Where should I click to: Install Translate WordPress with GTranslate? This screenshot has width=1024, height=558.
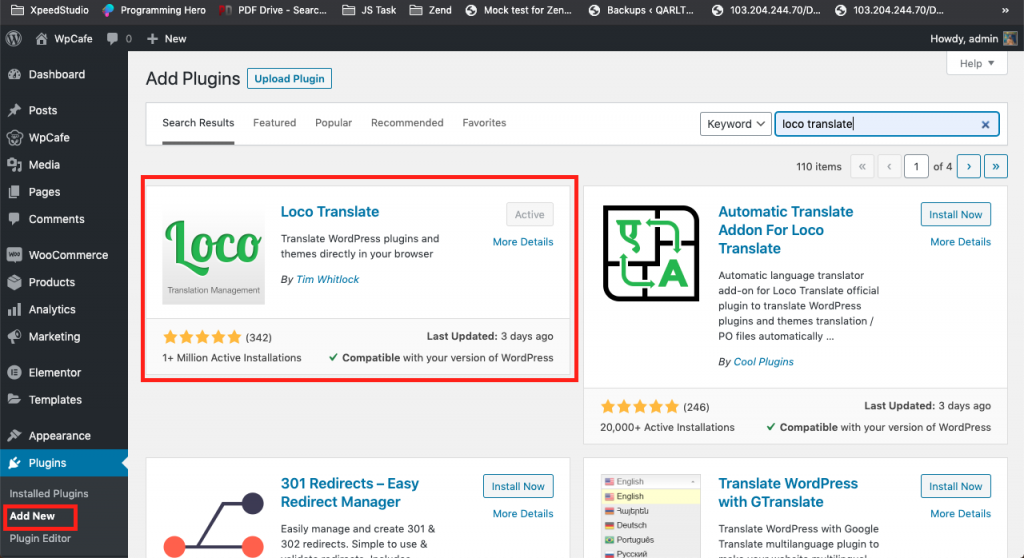955,486
